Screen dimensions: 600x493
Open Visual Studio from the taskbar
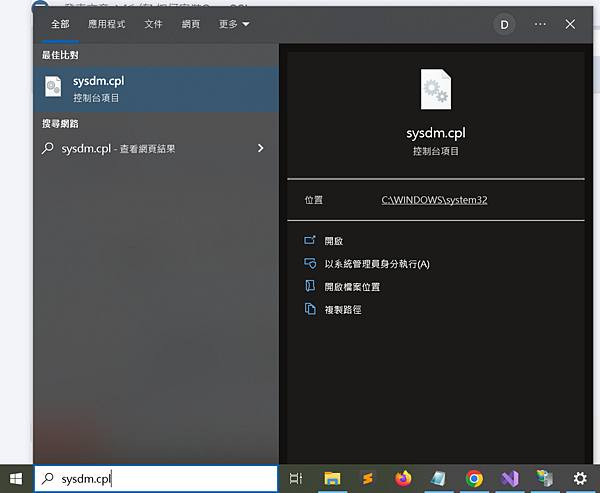tap(510, 478)
